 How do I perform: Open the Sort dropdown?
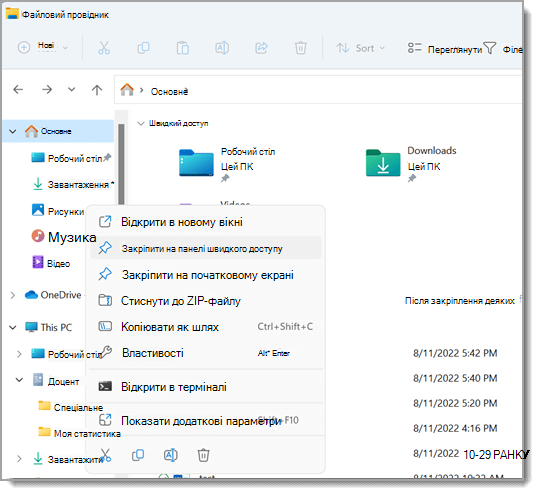pos(360,48)
